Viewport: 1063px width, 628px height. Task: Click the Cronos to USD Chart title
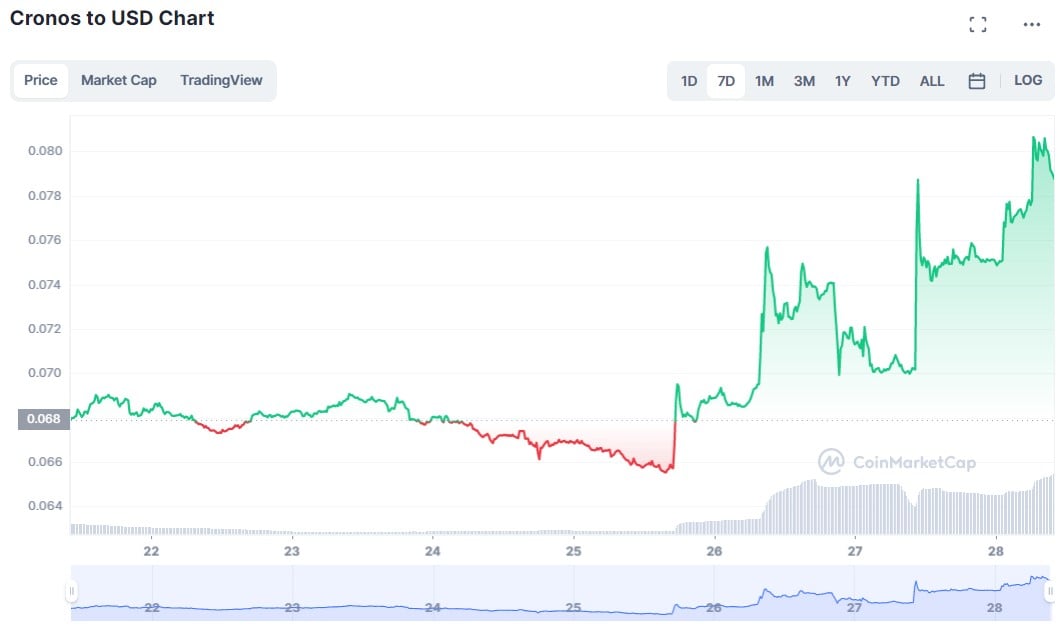(x=114, y=18)
